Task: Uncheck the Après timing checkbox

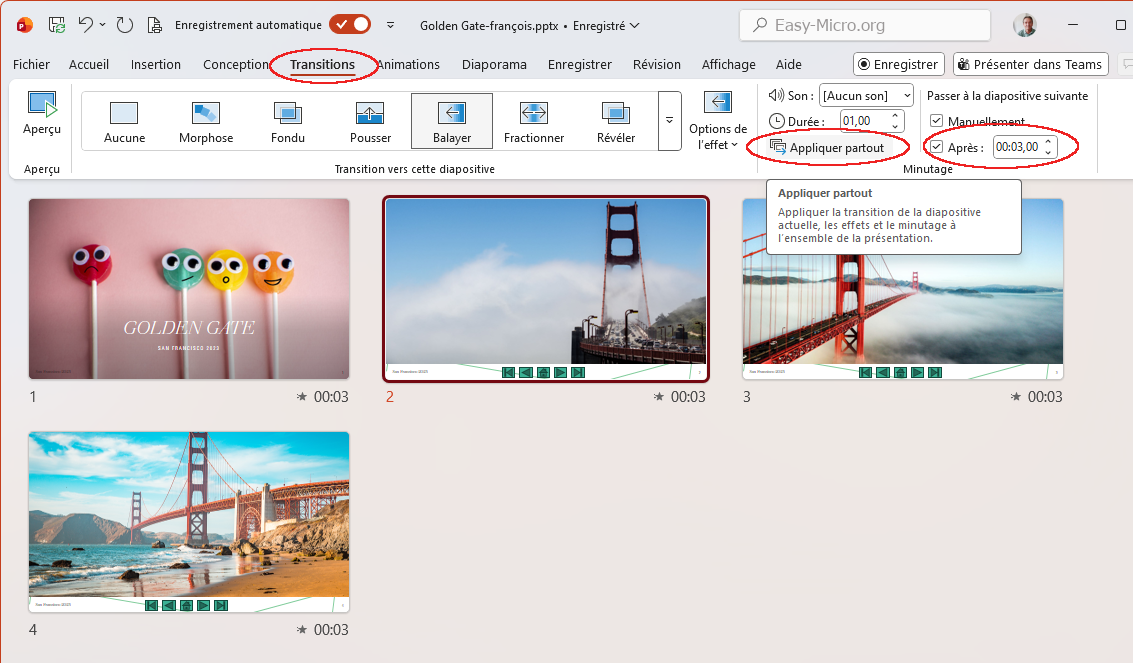Action: tap(936, 147)
